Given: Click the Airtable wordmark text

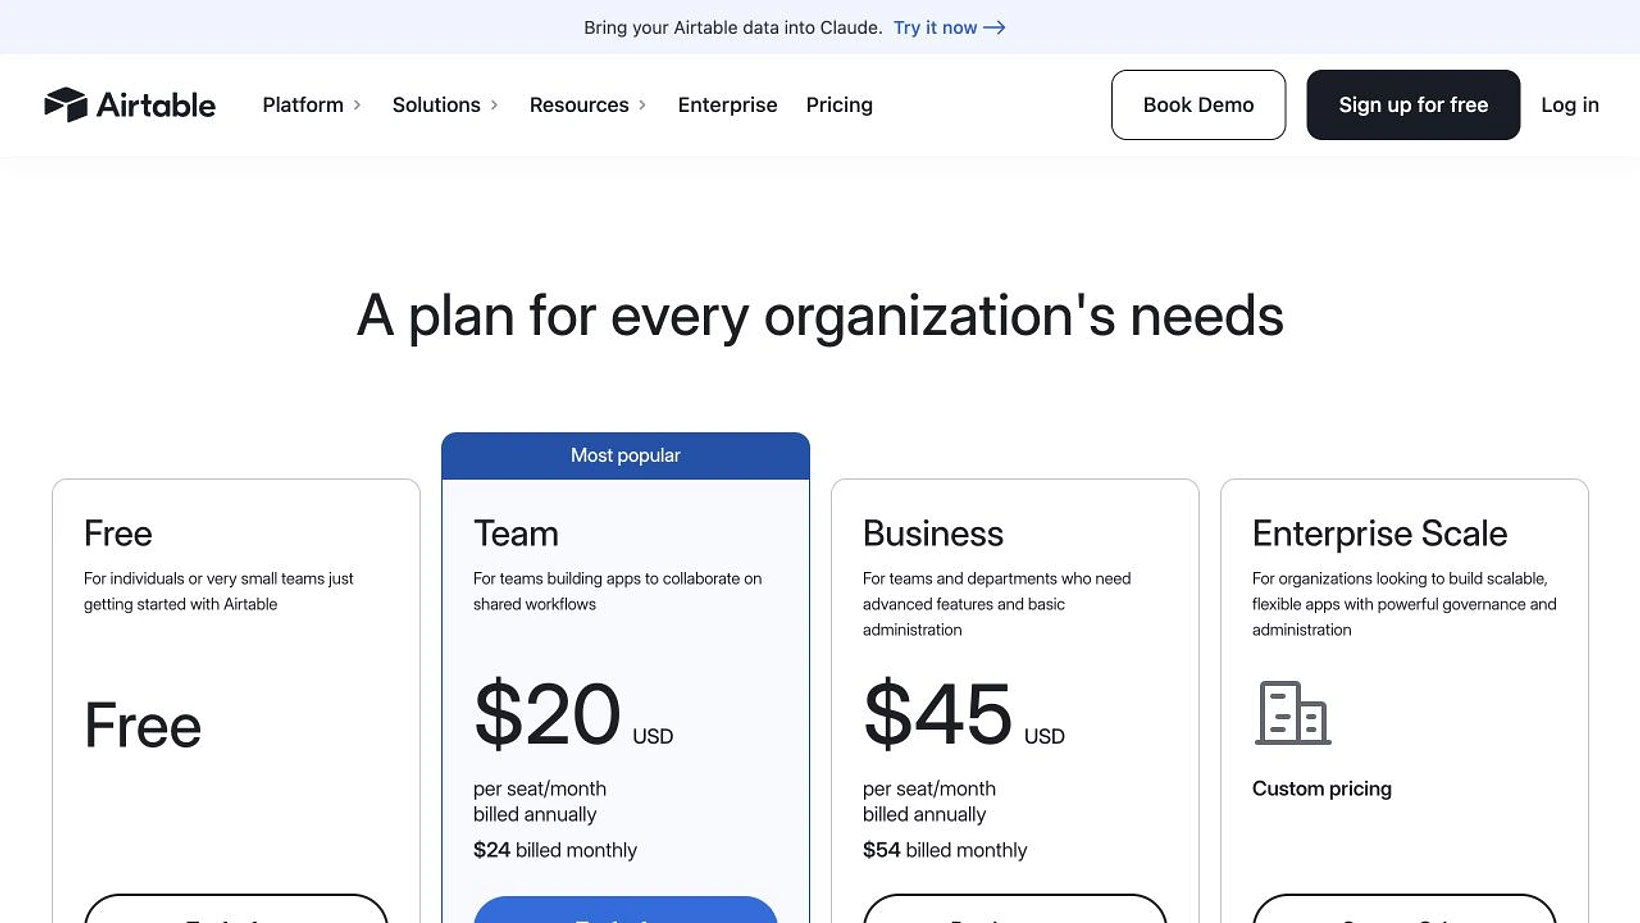Looking at the screenshot, I should (x=156, y=105).
